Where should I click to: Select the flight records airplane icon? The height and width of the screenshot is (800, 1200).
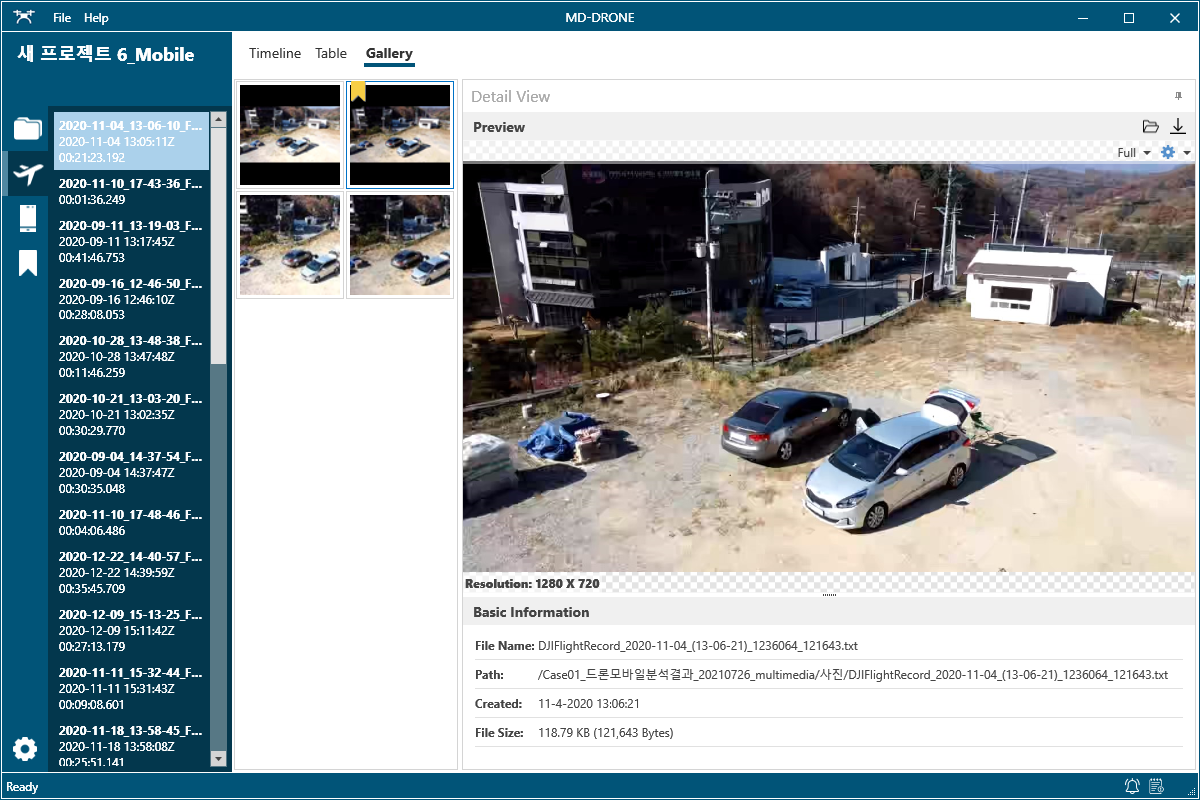coord(27,174)
